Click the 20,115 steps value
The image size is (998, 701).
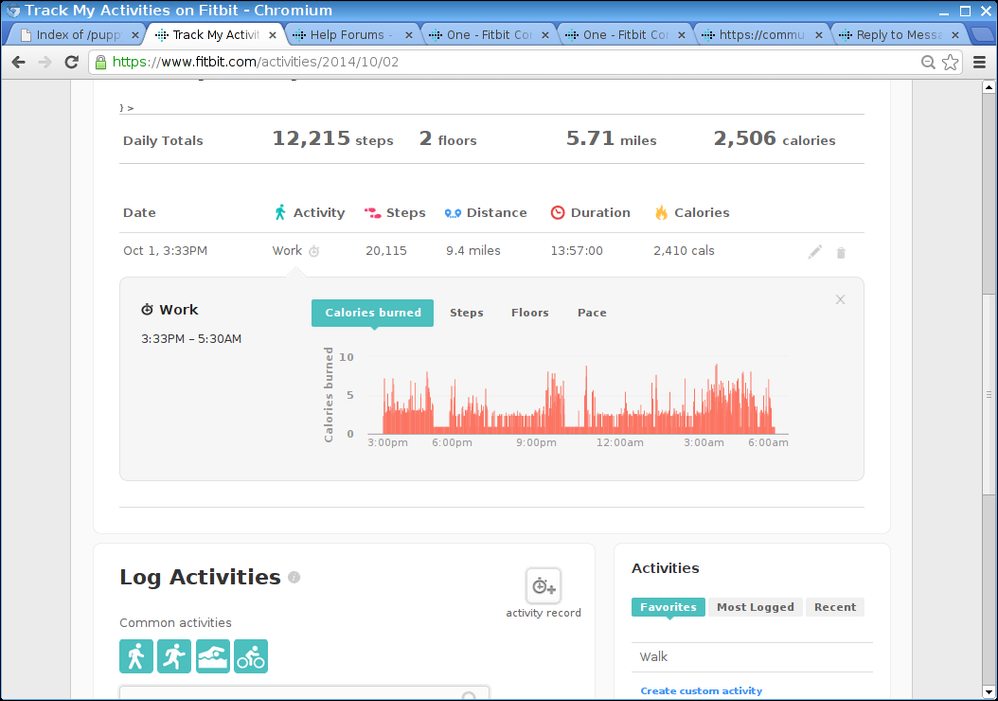point(386,251)
